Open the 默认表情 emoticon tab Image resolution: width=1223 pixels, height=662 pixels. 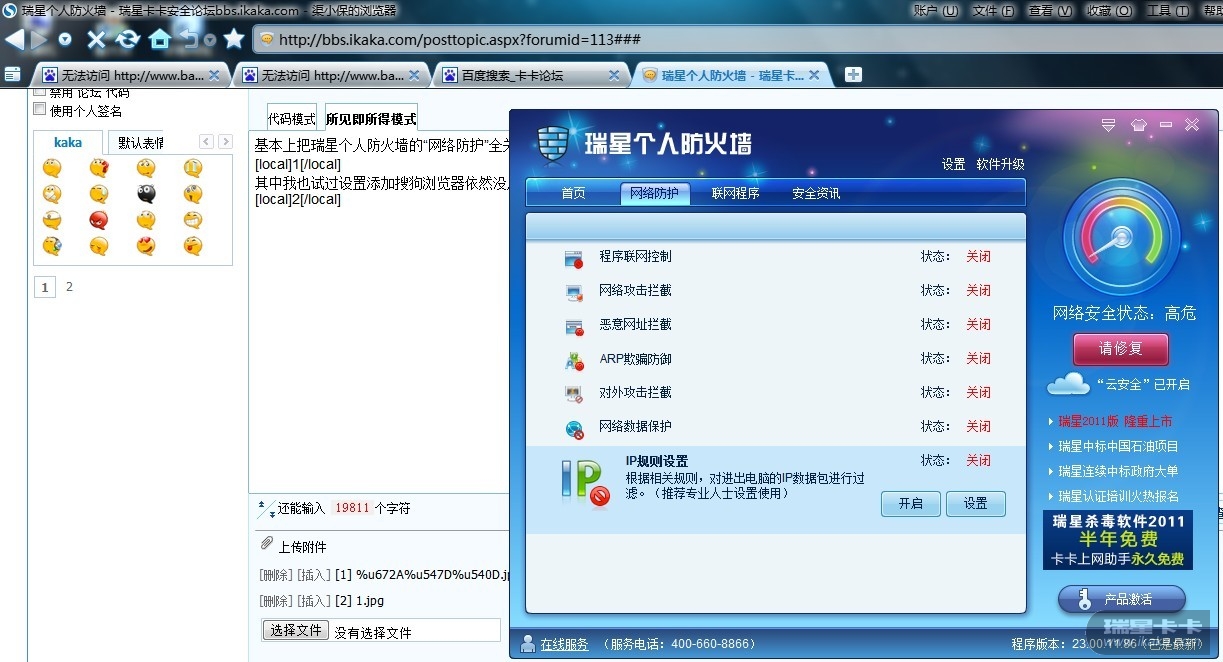click(141, 143)
